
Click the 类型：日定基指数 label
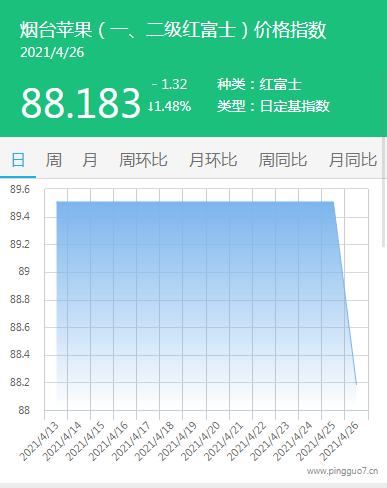click(x=273, y=106)
